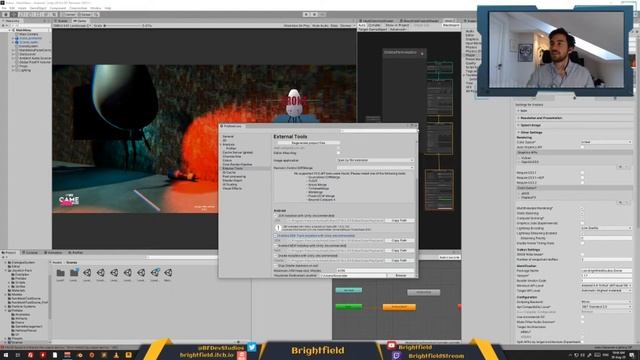This screenshot has height=360, width=640.
Task: Select Main Camera in the Hierarchy
Action: [x=29, y=34]
